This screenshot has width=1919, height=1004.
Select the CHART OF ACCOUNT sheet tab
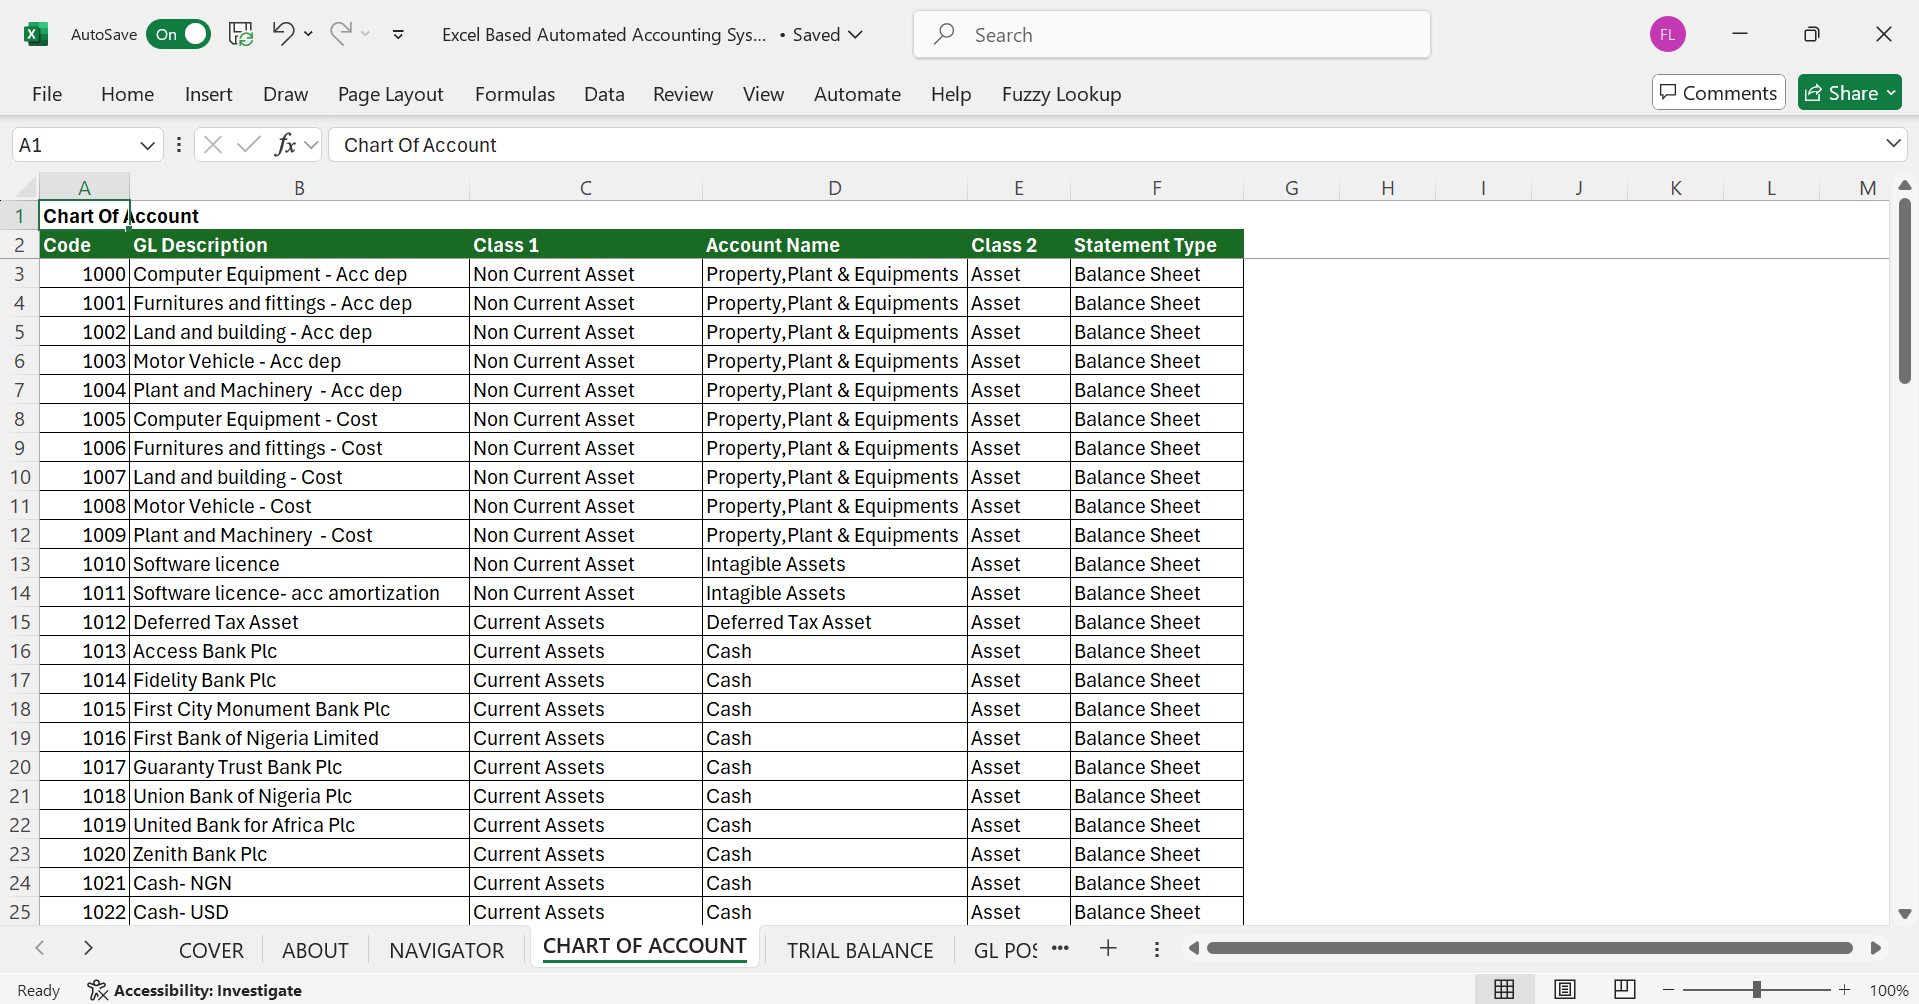pyautogui.click(x=644, y=946)
